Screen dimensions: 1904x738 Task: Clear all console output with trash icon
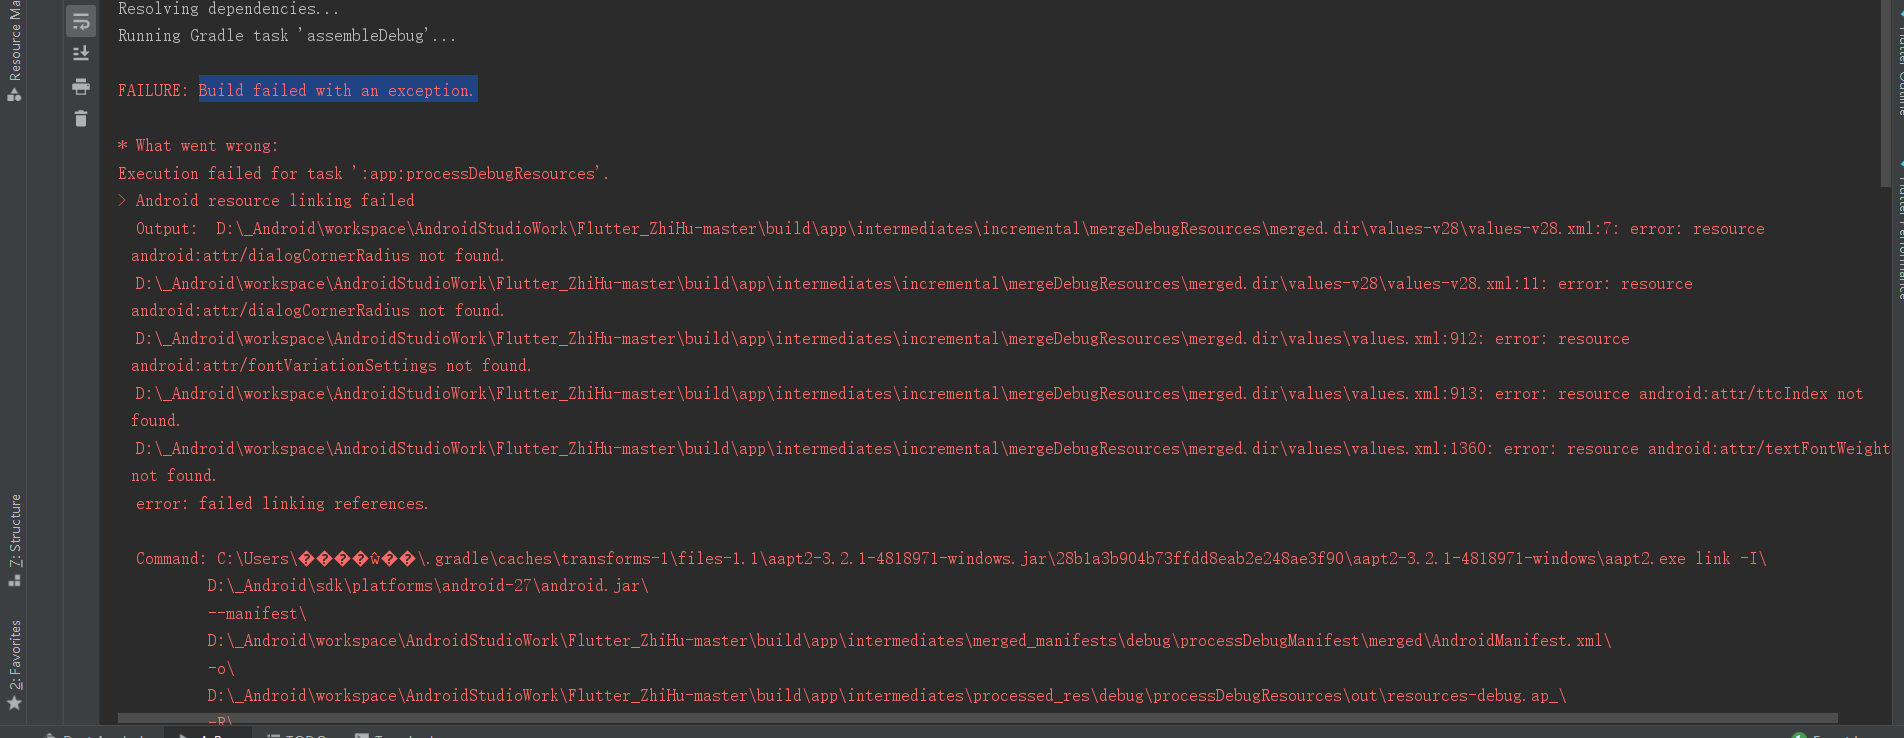click(x=80, y=119)
